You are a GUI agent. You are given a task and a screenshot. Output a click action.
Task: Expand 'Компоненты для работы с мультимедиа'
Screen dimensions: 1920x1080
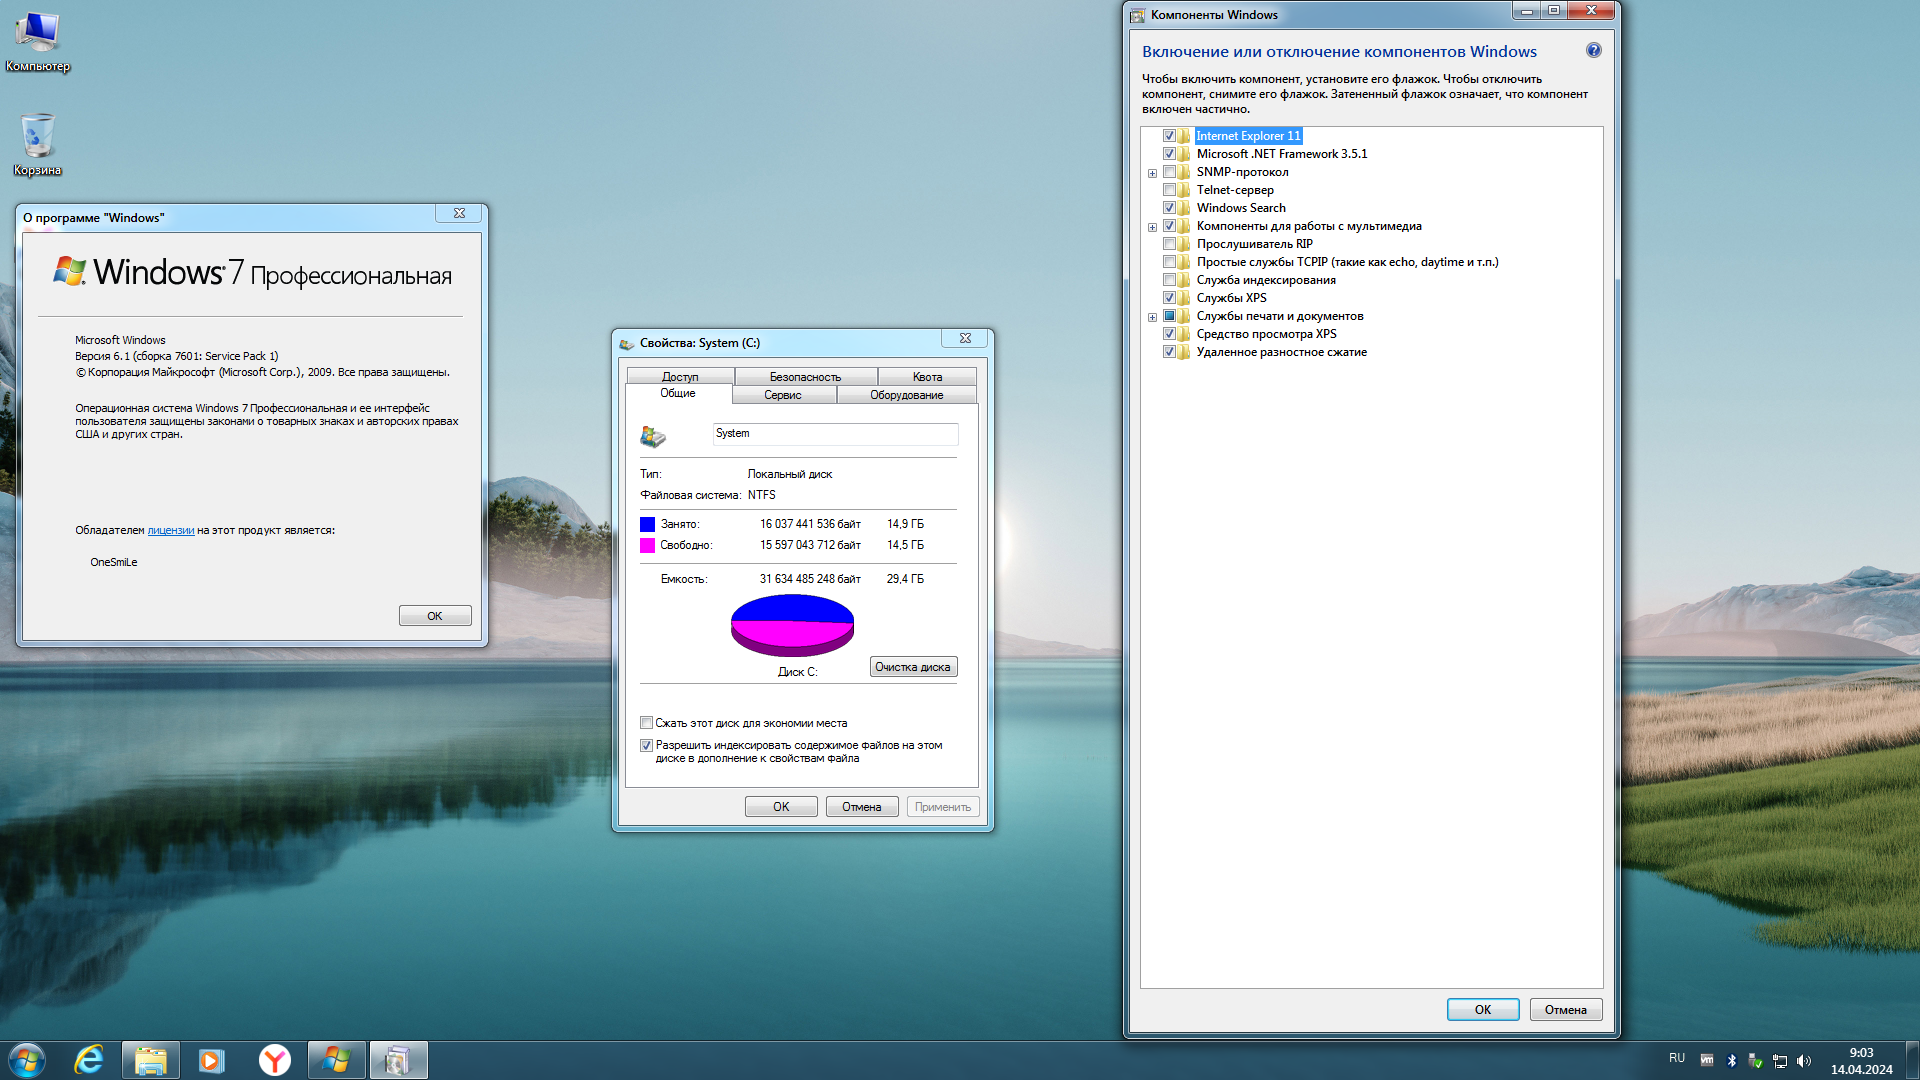click(1153, 225)
